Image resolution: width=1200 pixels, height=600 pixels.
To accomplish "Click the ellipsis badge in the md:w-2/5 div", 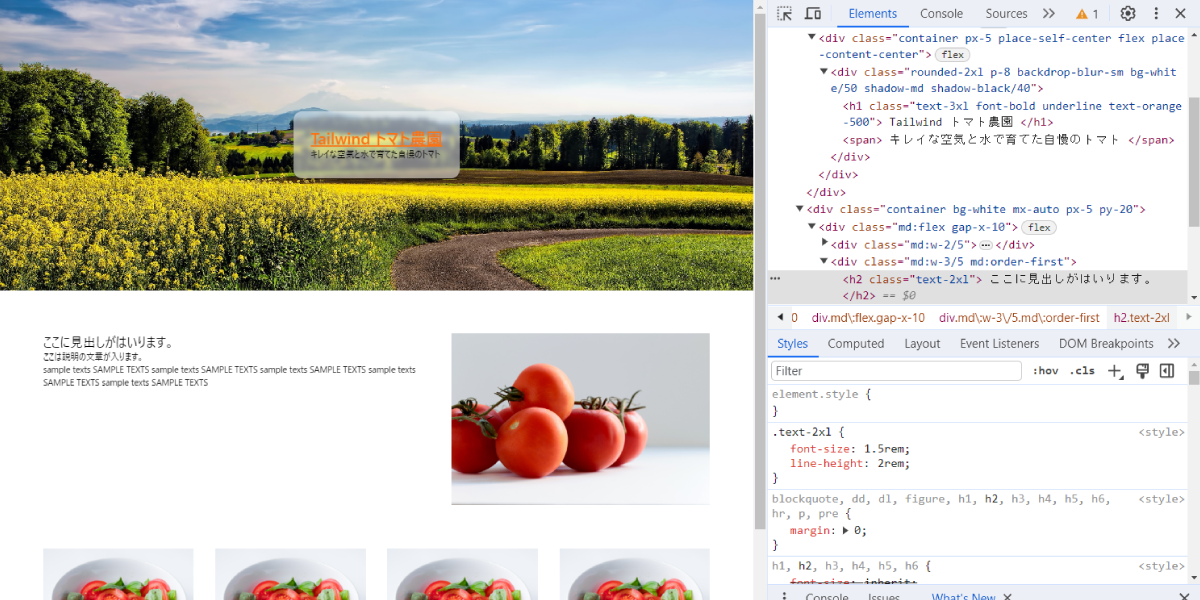I will [985, 245].
